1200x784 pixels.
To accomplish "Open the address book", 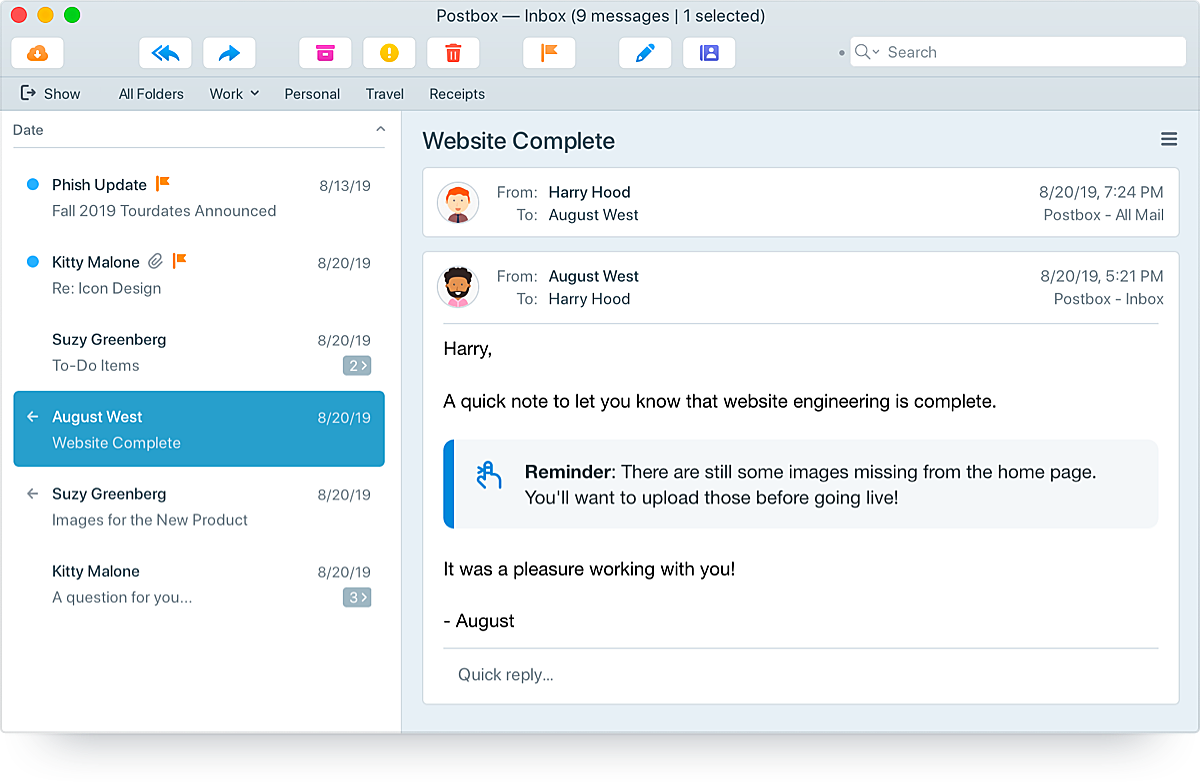I will point(709,52).
